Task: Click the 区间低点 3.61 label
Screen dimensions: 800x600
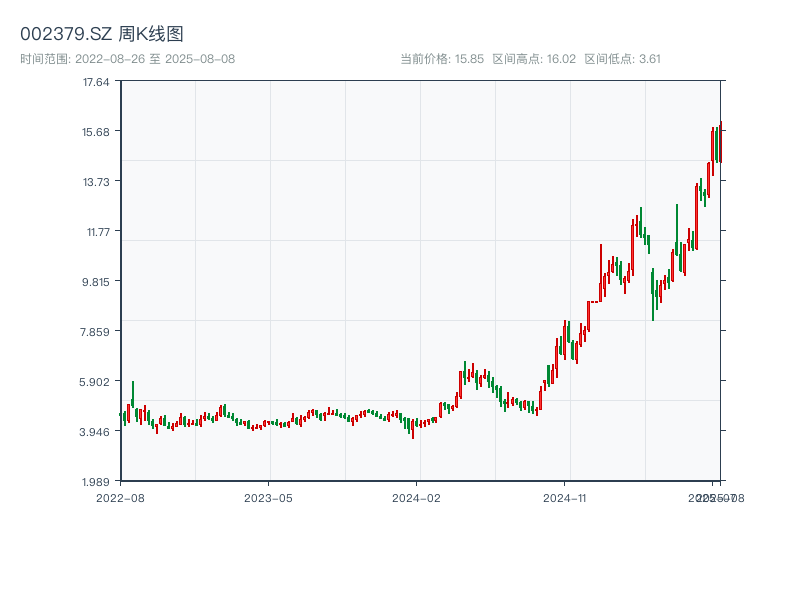Action: (622, 59)
